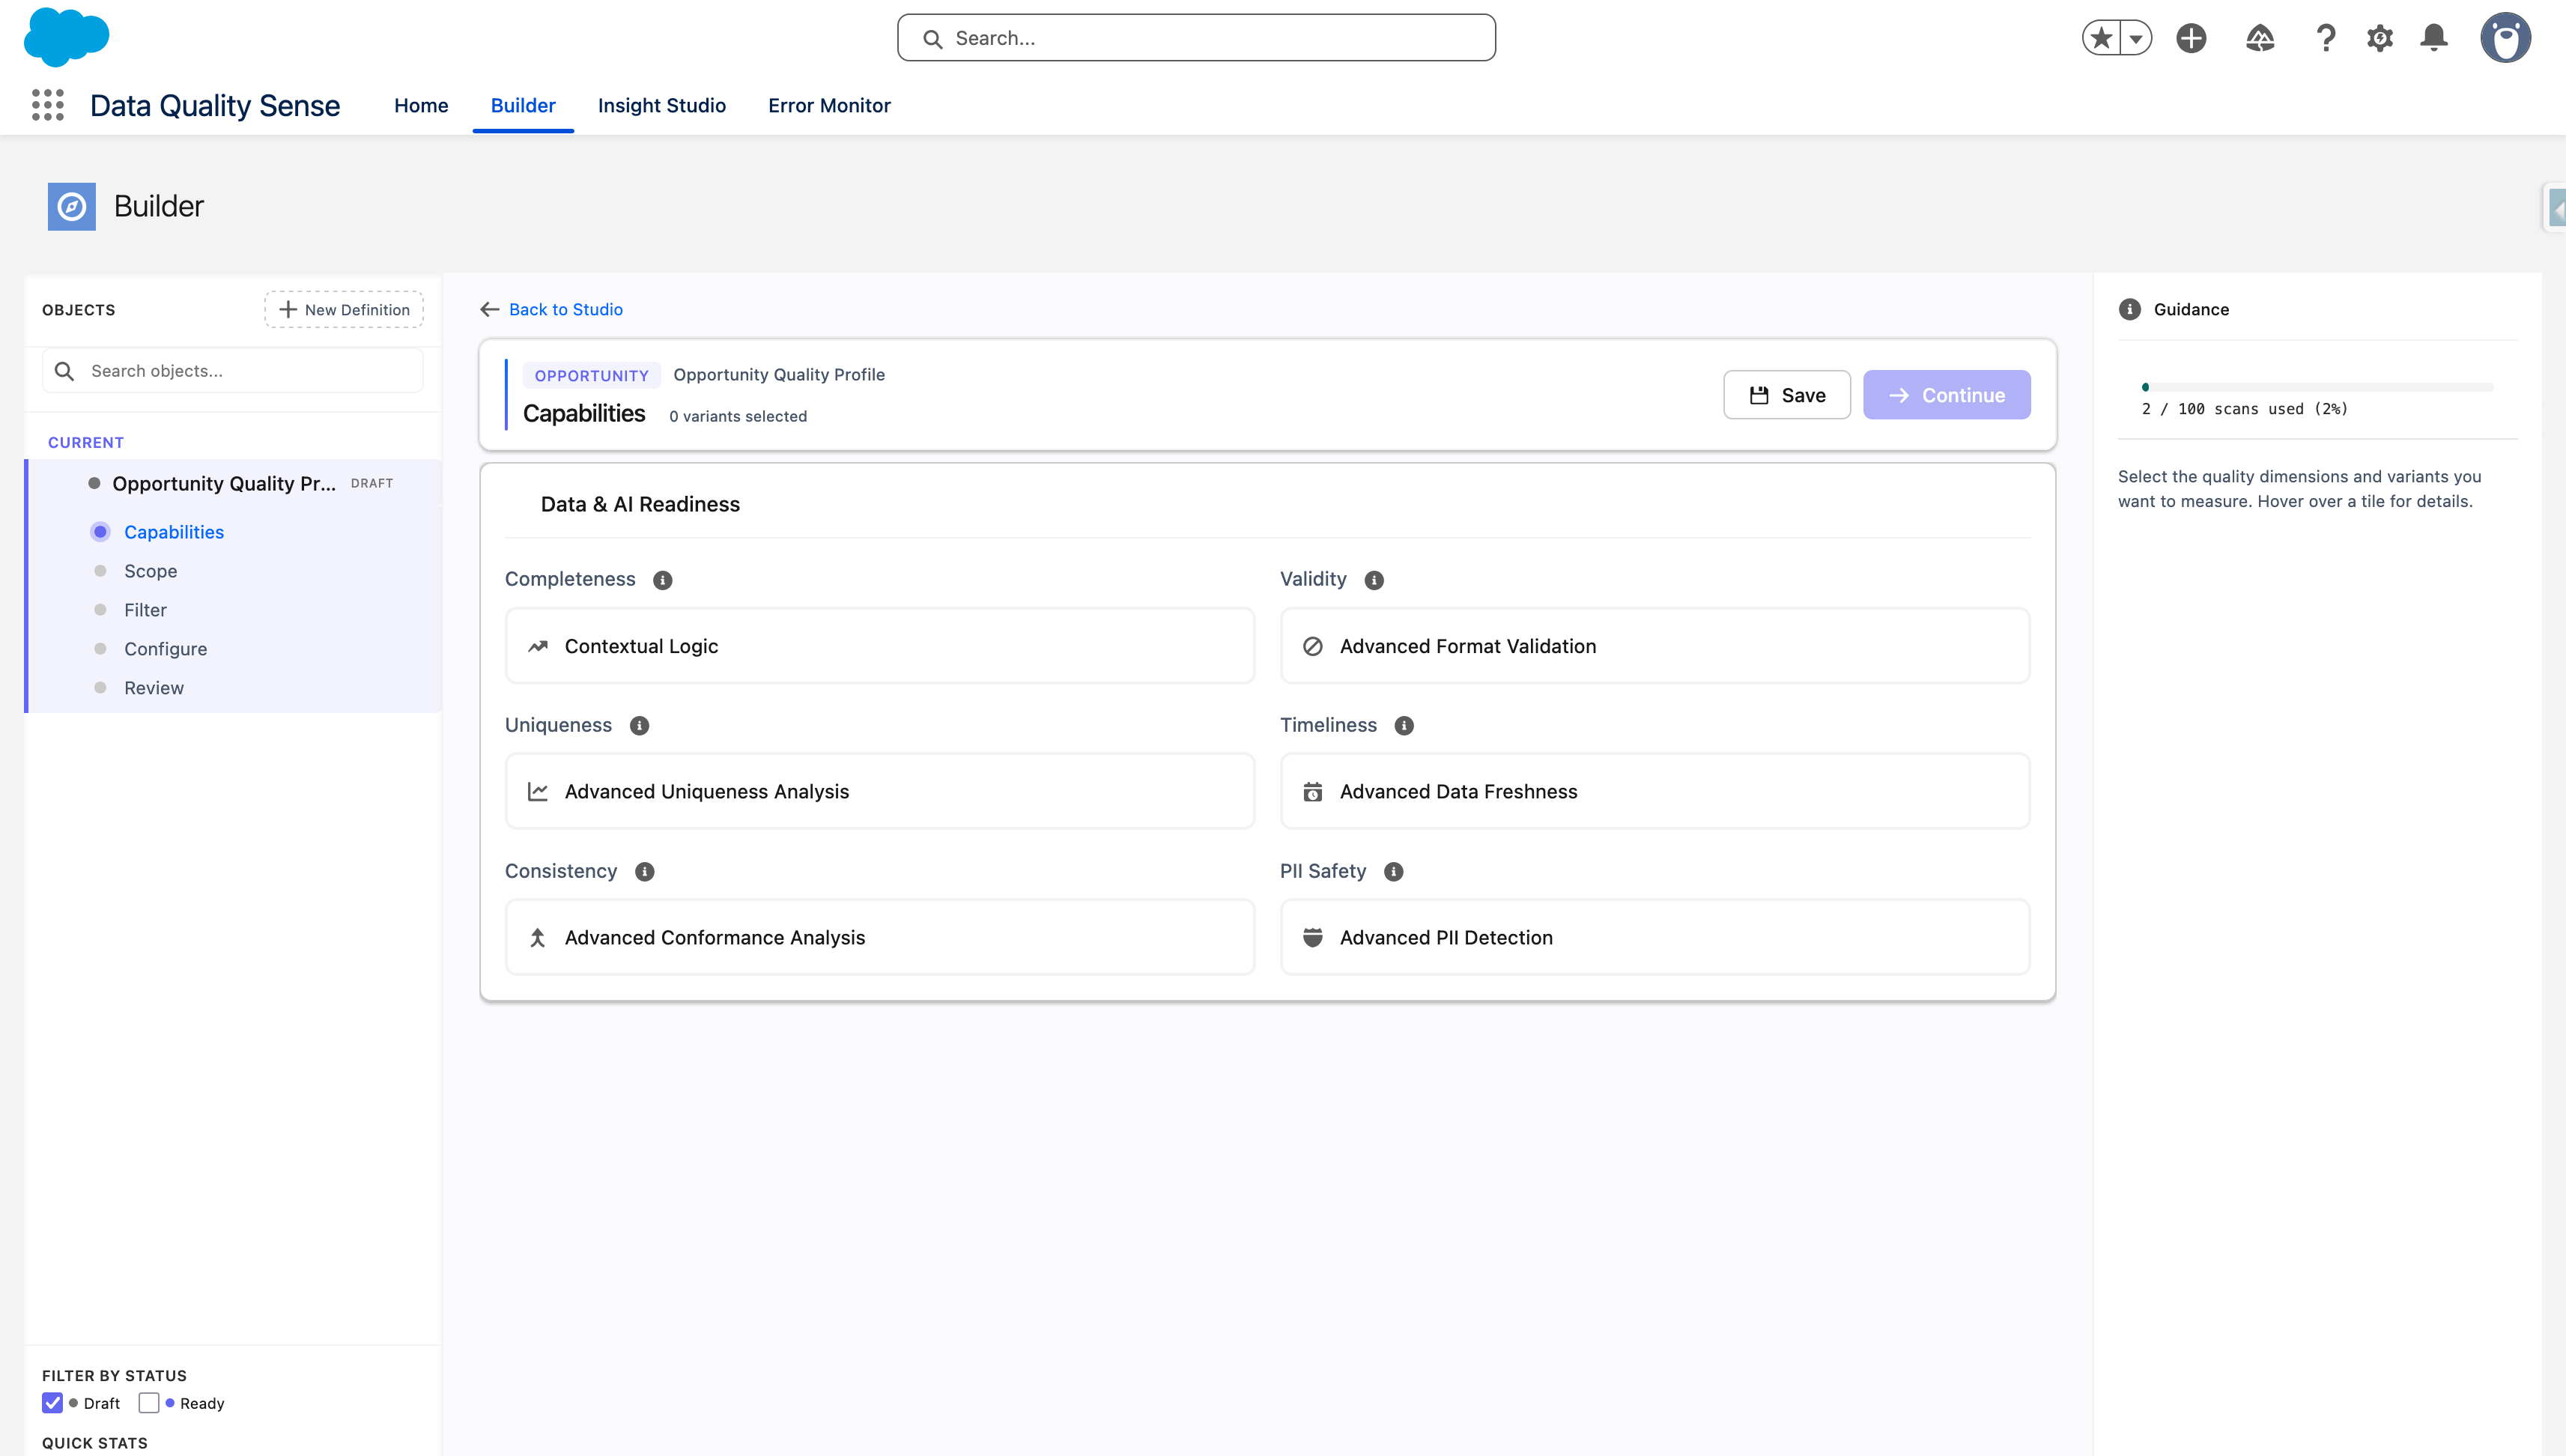Select the Advanced PII Detection tile
2566x1456 pixels.
[x=1655, y=938]
